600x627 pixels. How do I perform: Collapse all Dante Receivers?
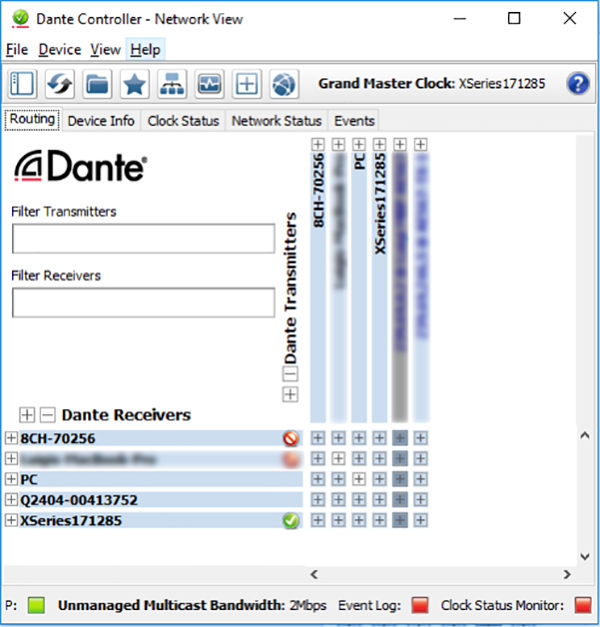[48, 415]
